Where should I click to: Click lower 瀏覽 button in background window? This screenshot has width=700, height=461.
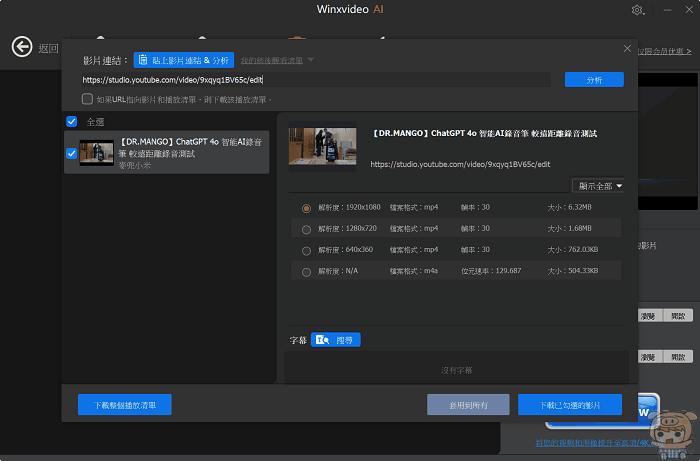click(x=648, y=357)
